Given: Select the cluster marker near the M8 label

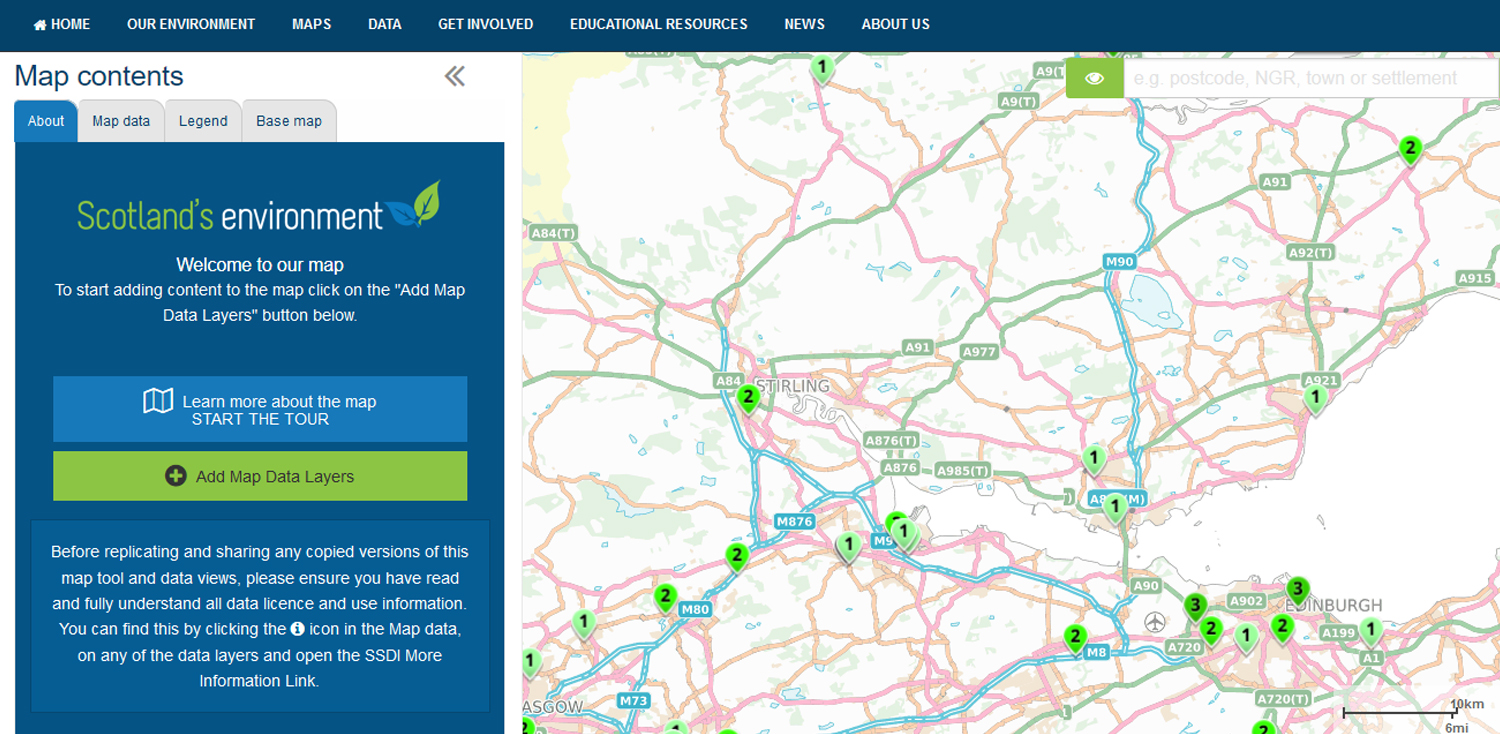Looking at the screenshot, I should pos(1075,636).
